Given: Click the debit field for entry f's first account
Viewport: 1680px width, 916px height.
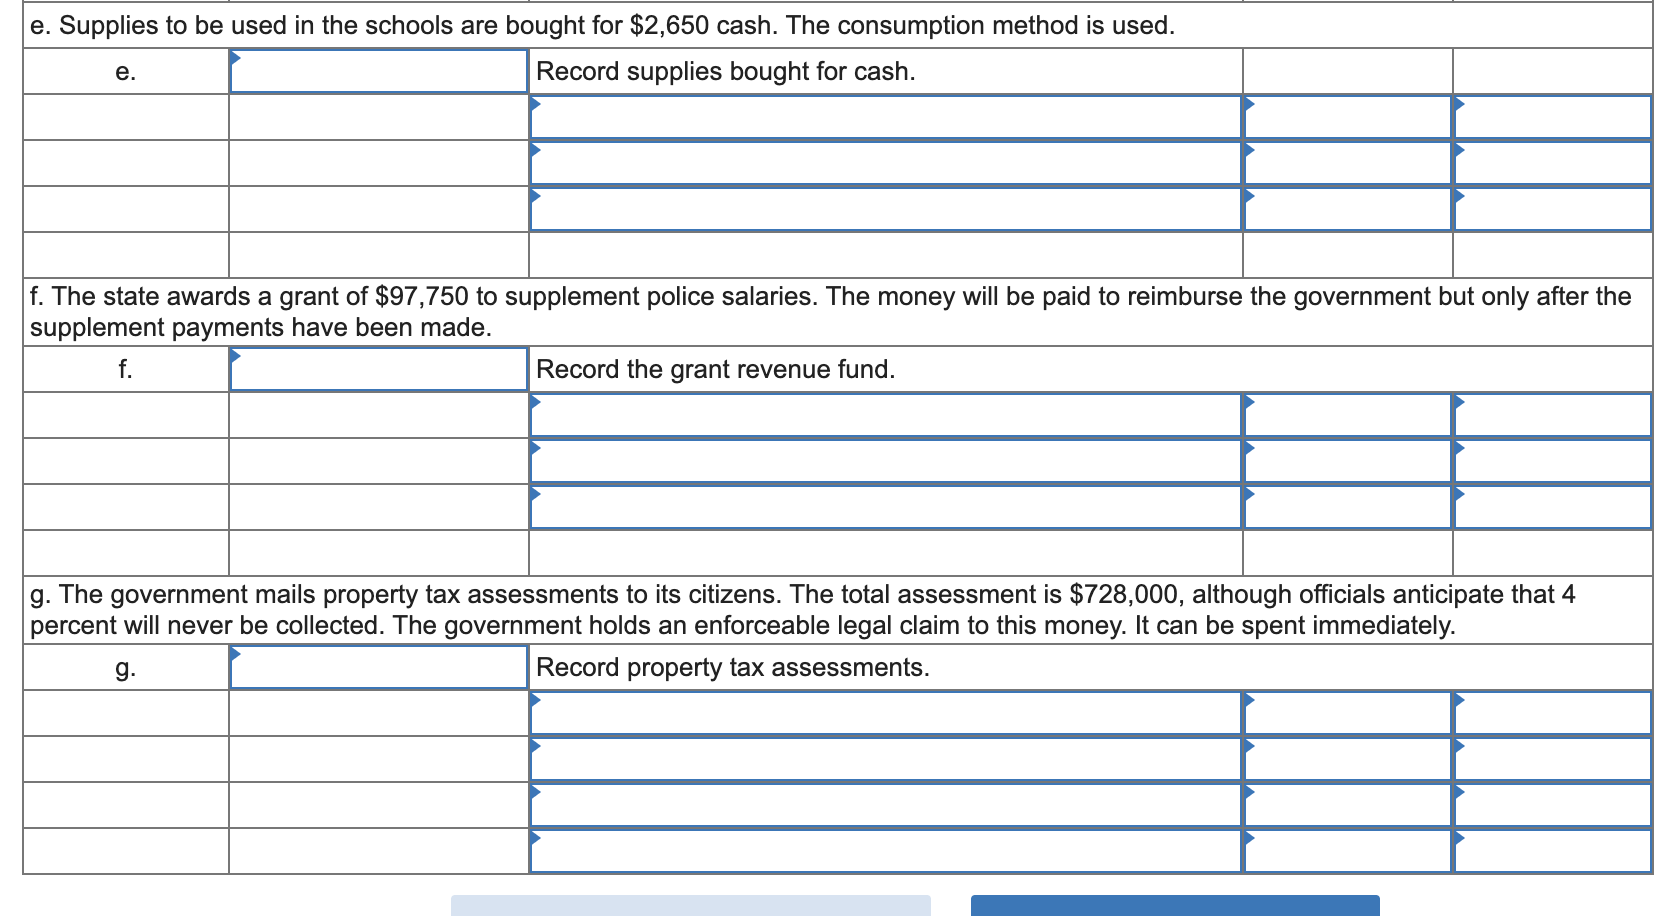Looking at the screenshot, I should point(1345,414).
